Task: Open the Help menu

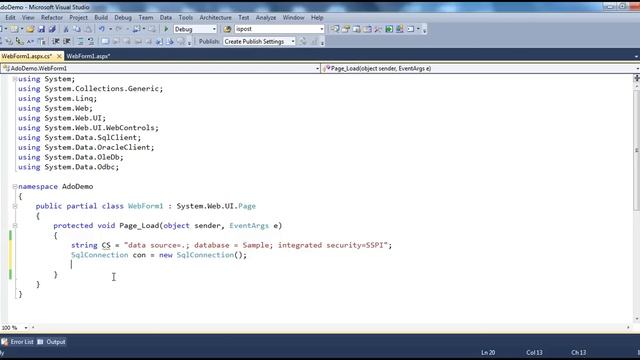Action: click(317, 18)
